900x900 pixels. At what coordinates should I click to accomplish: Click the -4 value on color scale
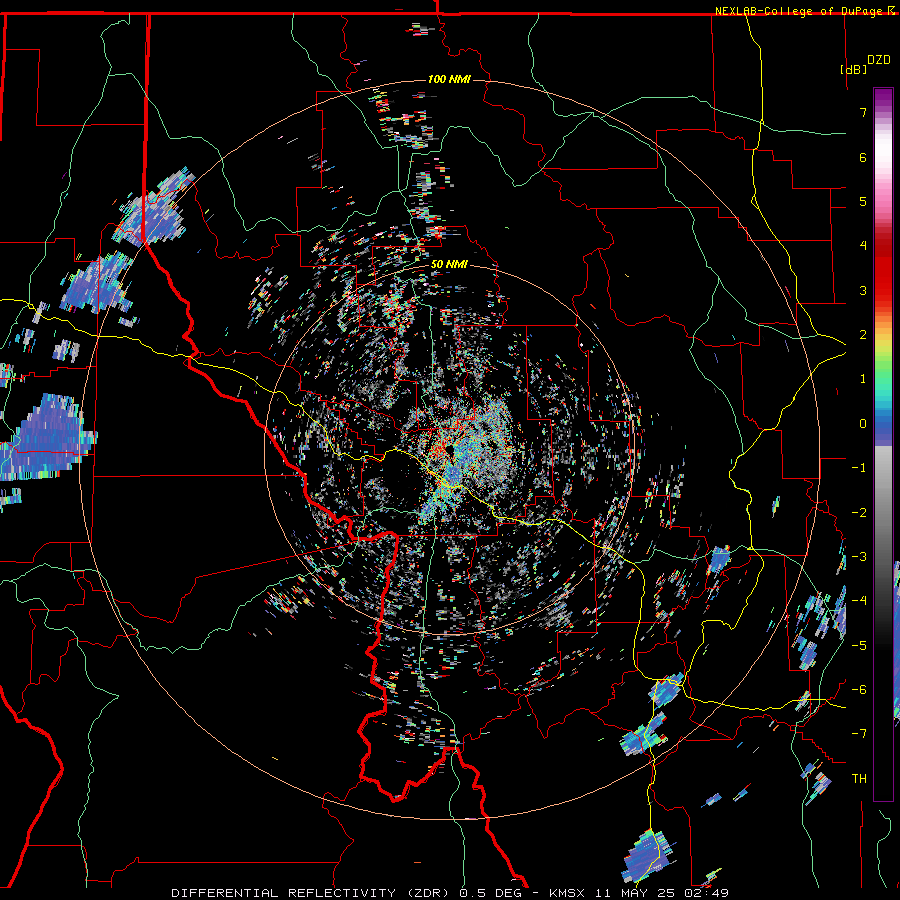[859, 601]
